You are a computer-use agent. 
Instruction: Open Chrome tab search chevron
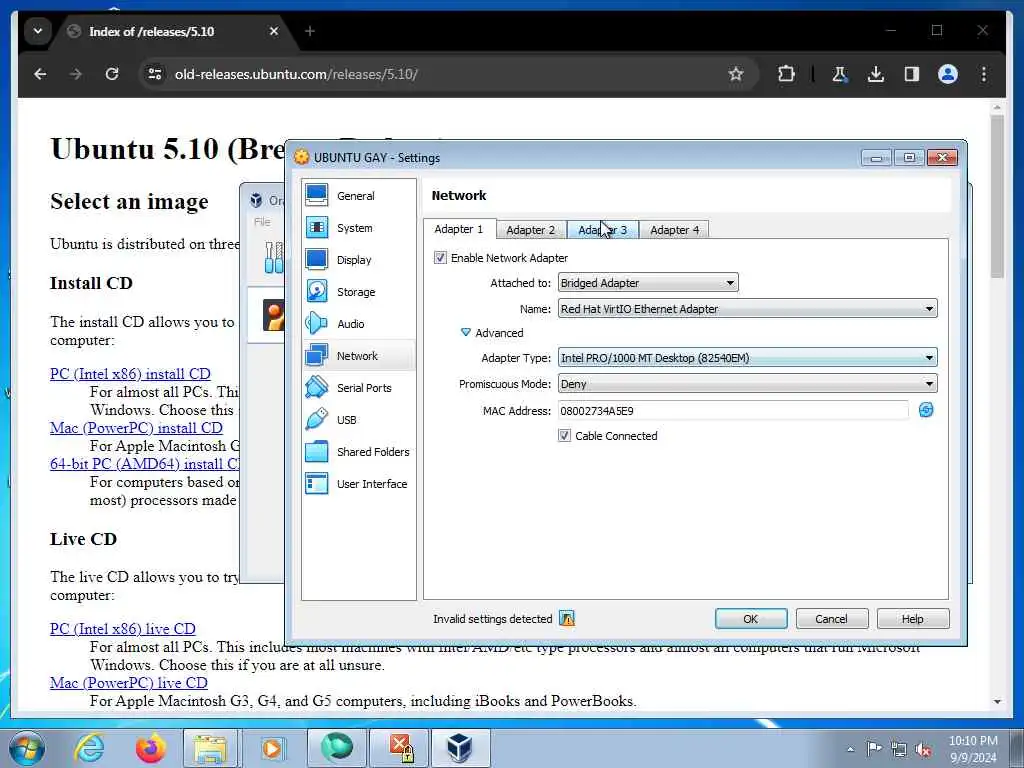[38, 31]
